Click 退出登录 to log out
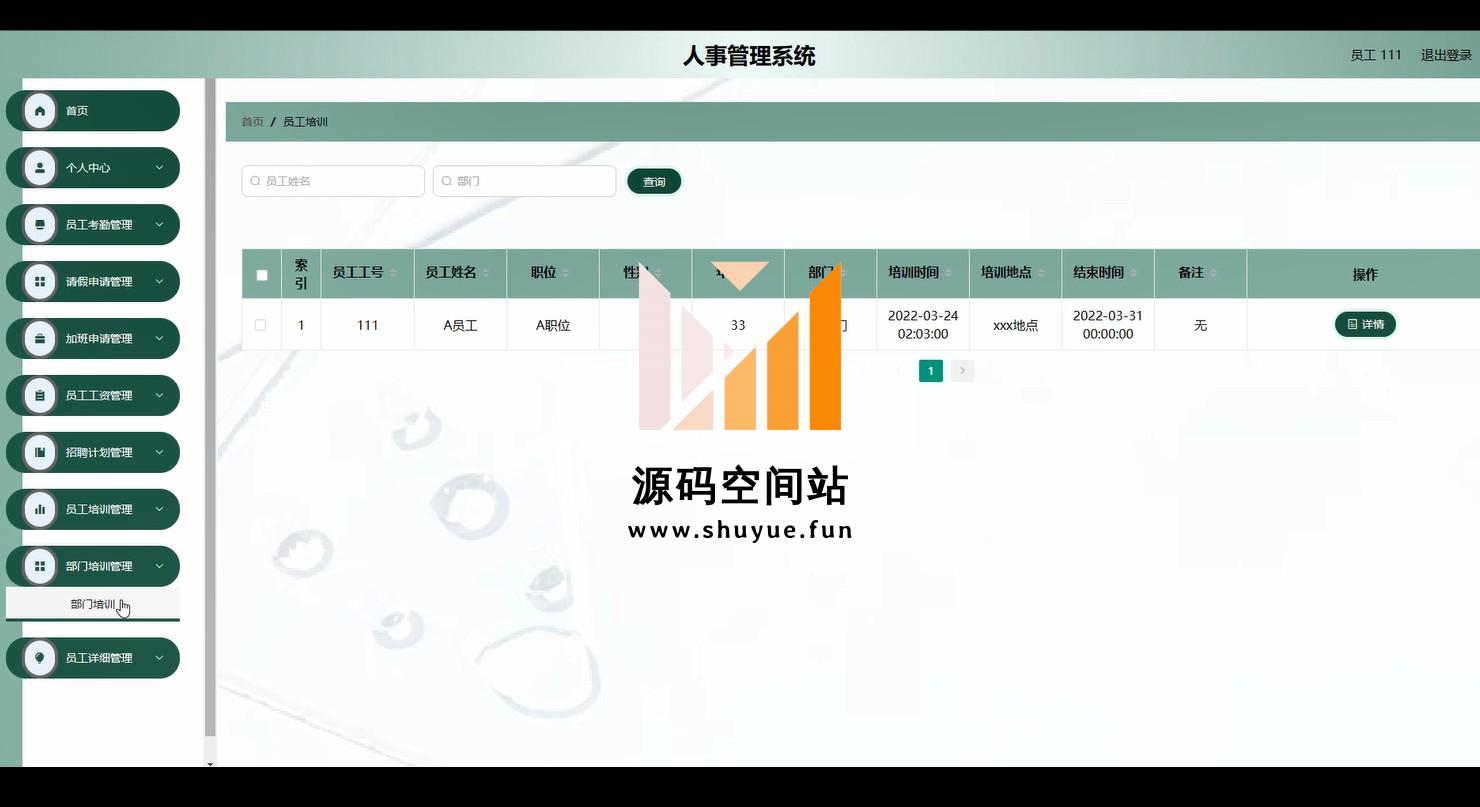Screen dimensions: 1480x807 (1446, 56)
